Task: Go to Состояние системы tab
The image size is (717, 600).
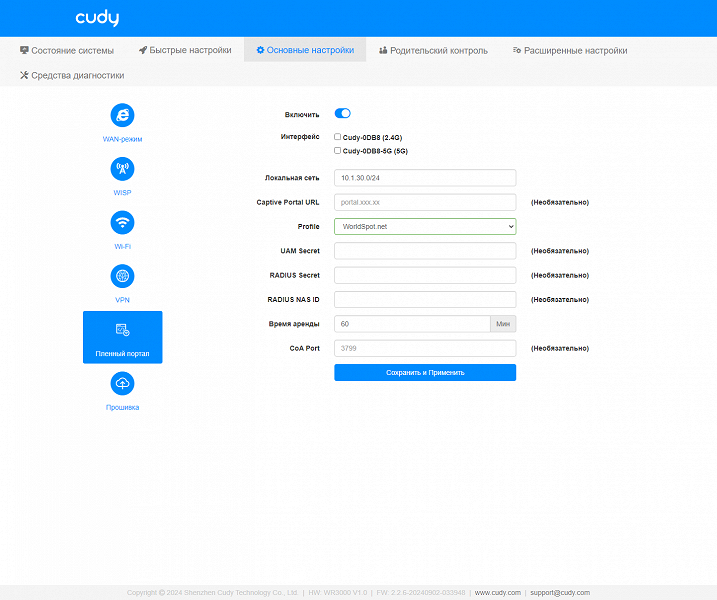Action: coord(67,50)
